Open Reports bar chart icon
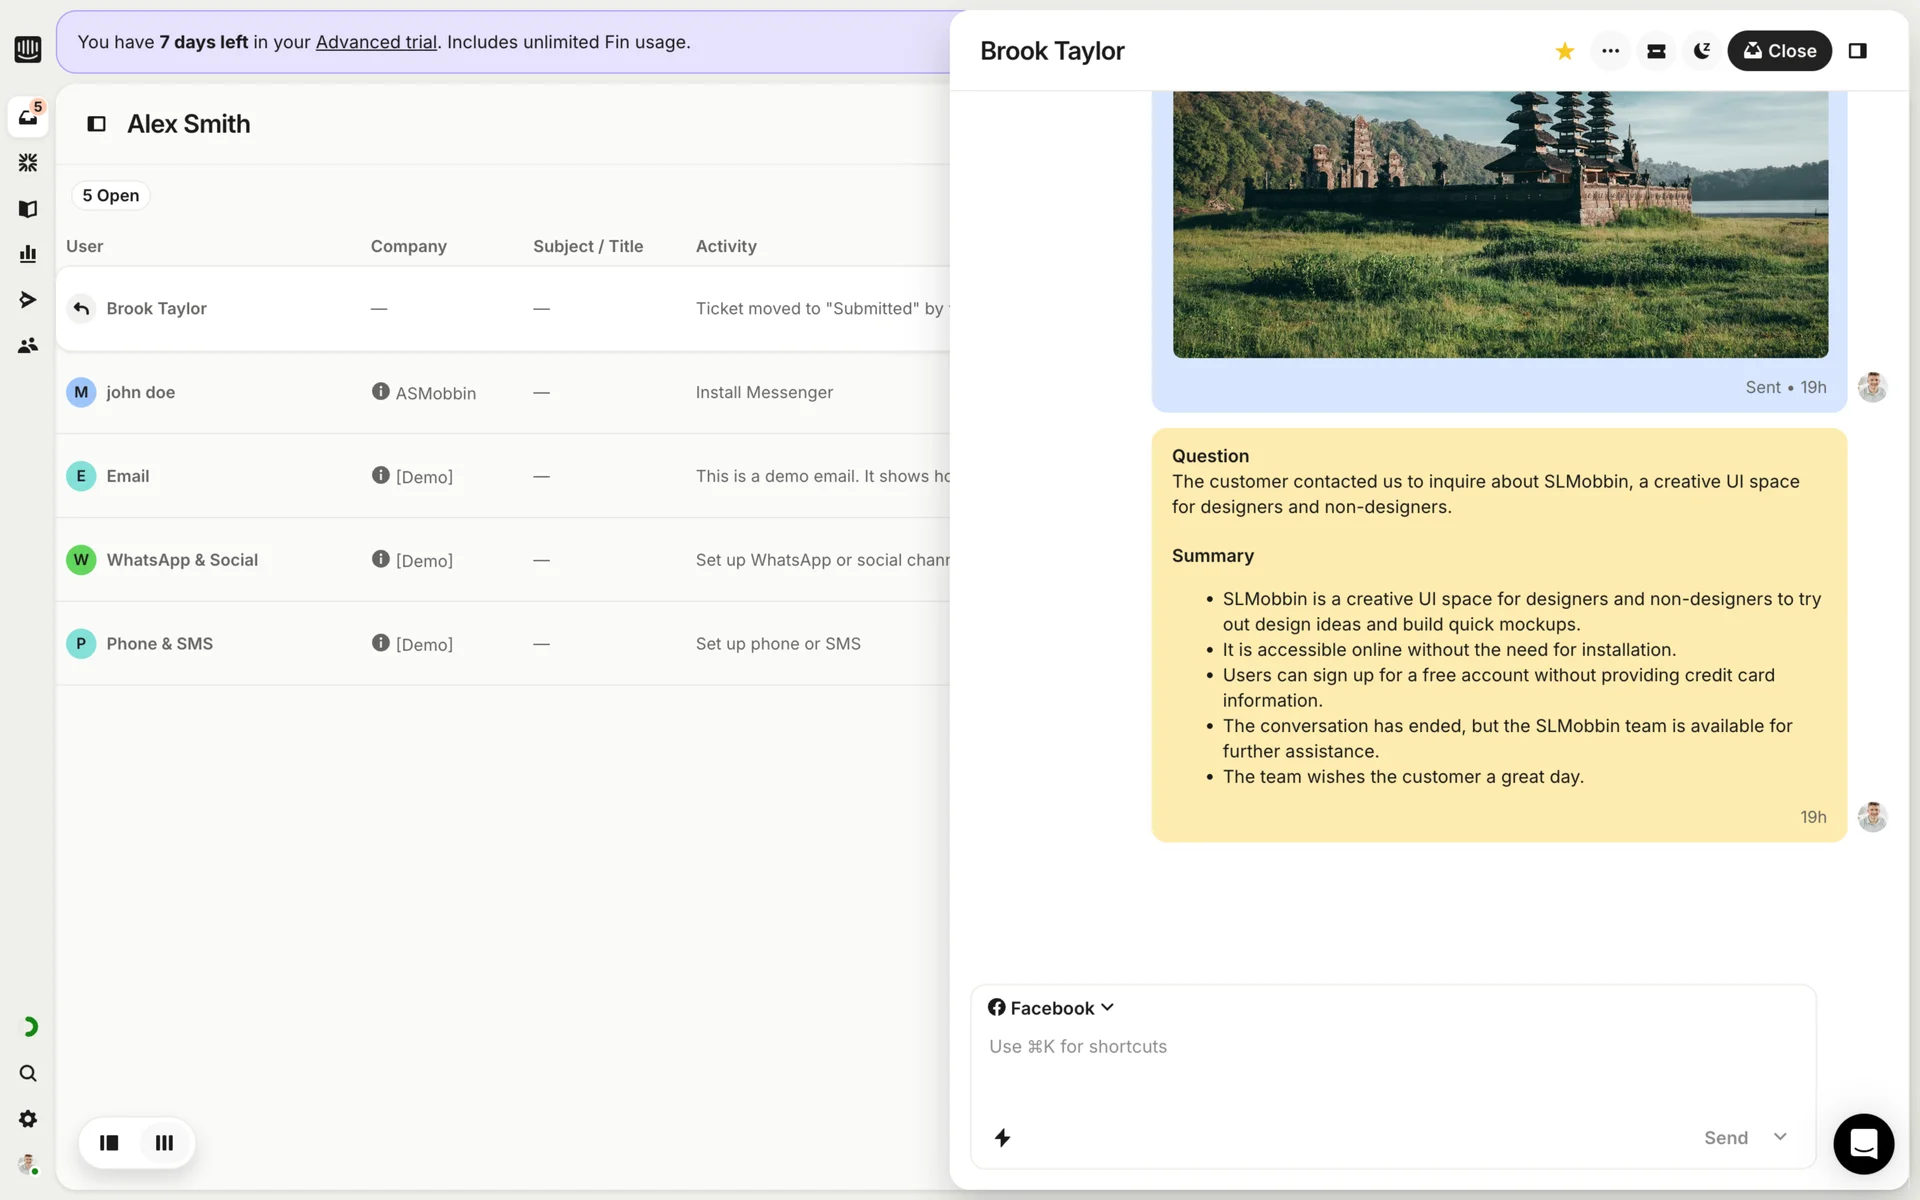 click(28, 254)
